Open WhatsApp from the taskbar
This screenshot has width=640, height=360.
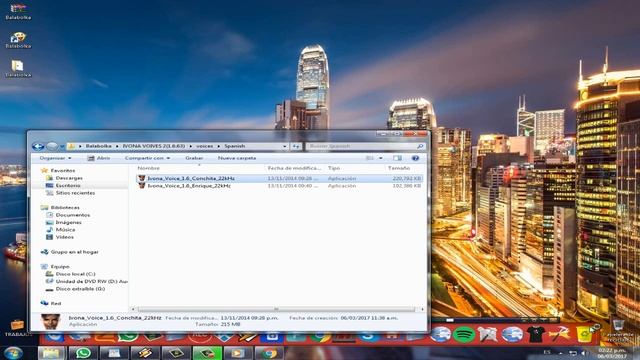coord(83,353)
